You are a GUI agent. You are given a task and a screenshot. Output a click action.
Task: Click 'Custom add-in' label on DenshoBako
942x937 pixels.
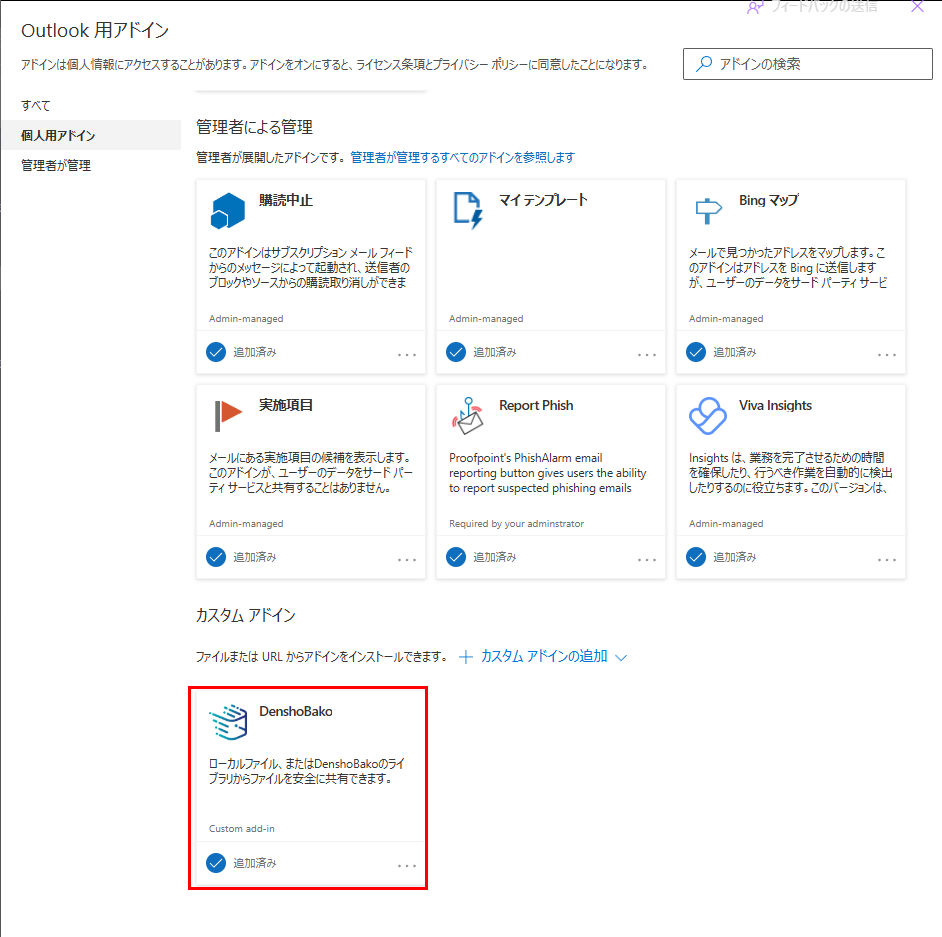coord(242,829)
